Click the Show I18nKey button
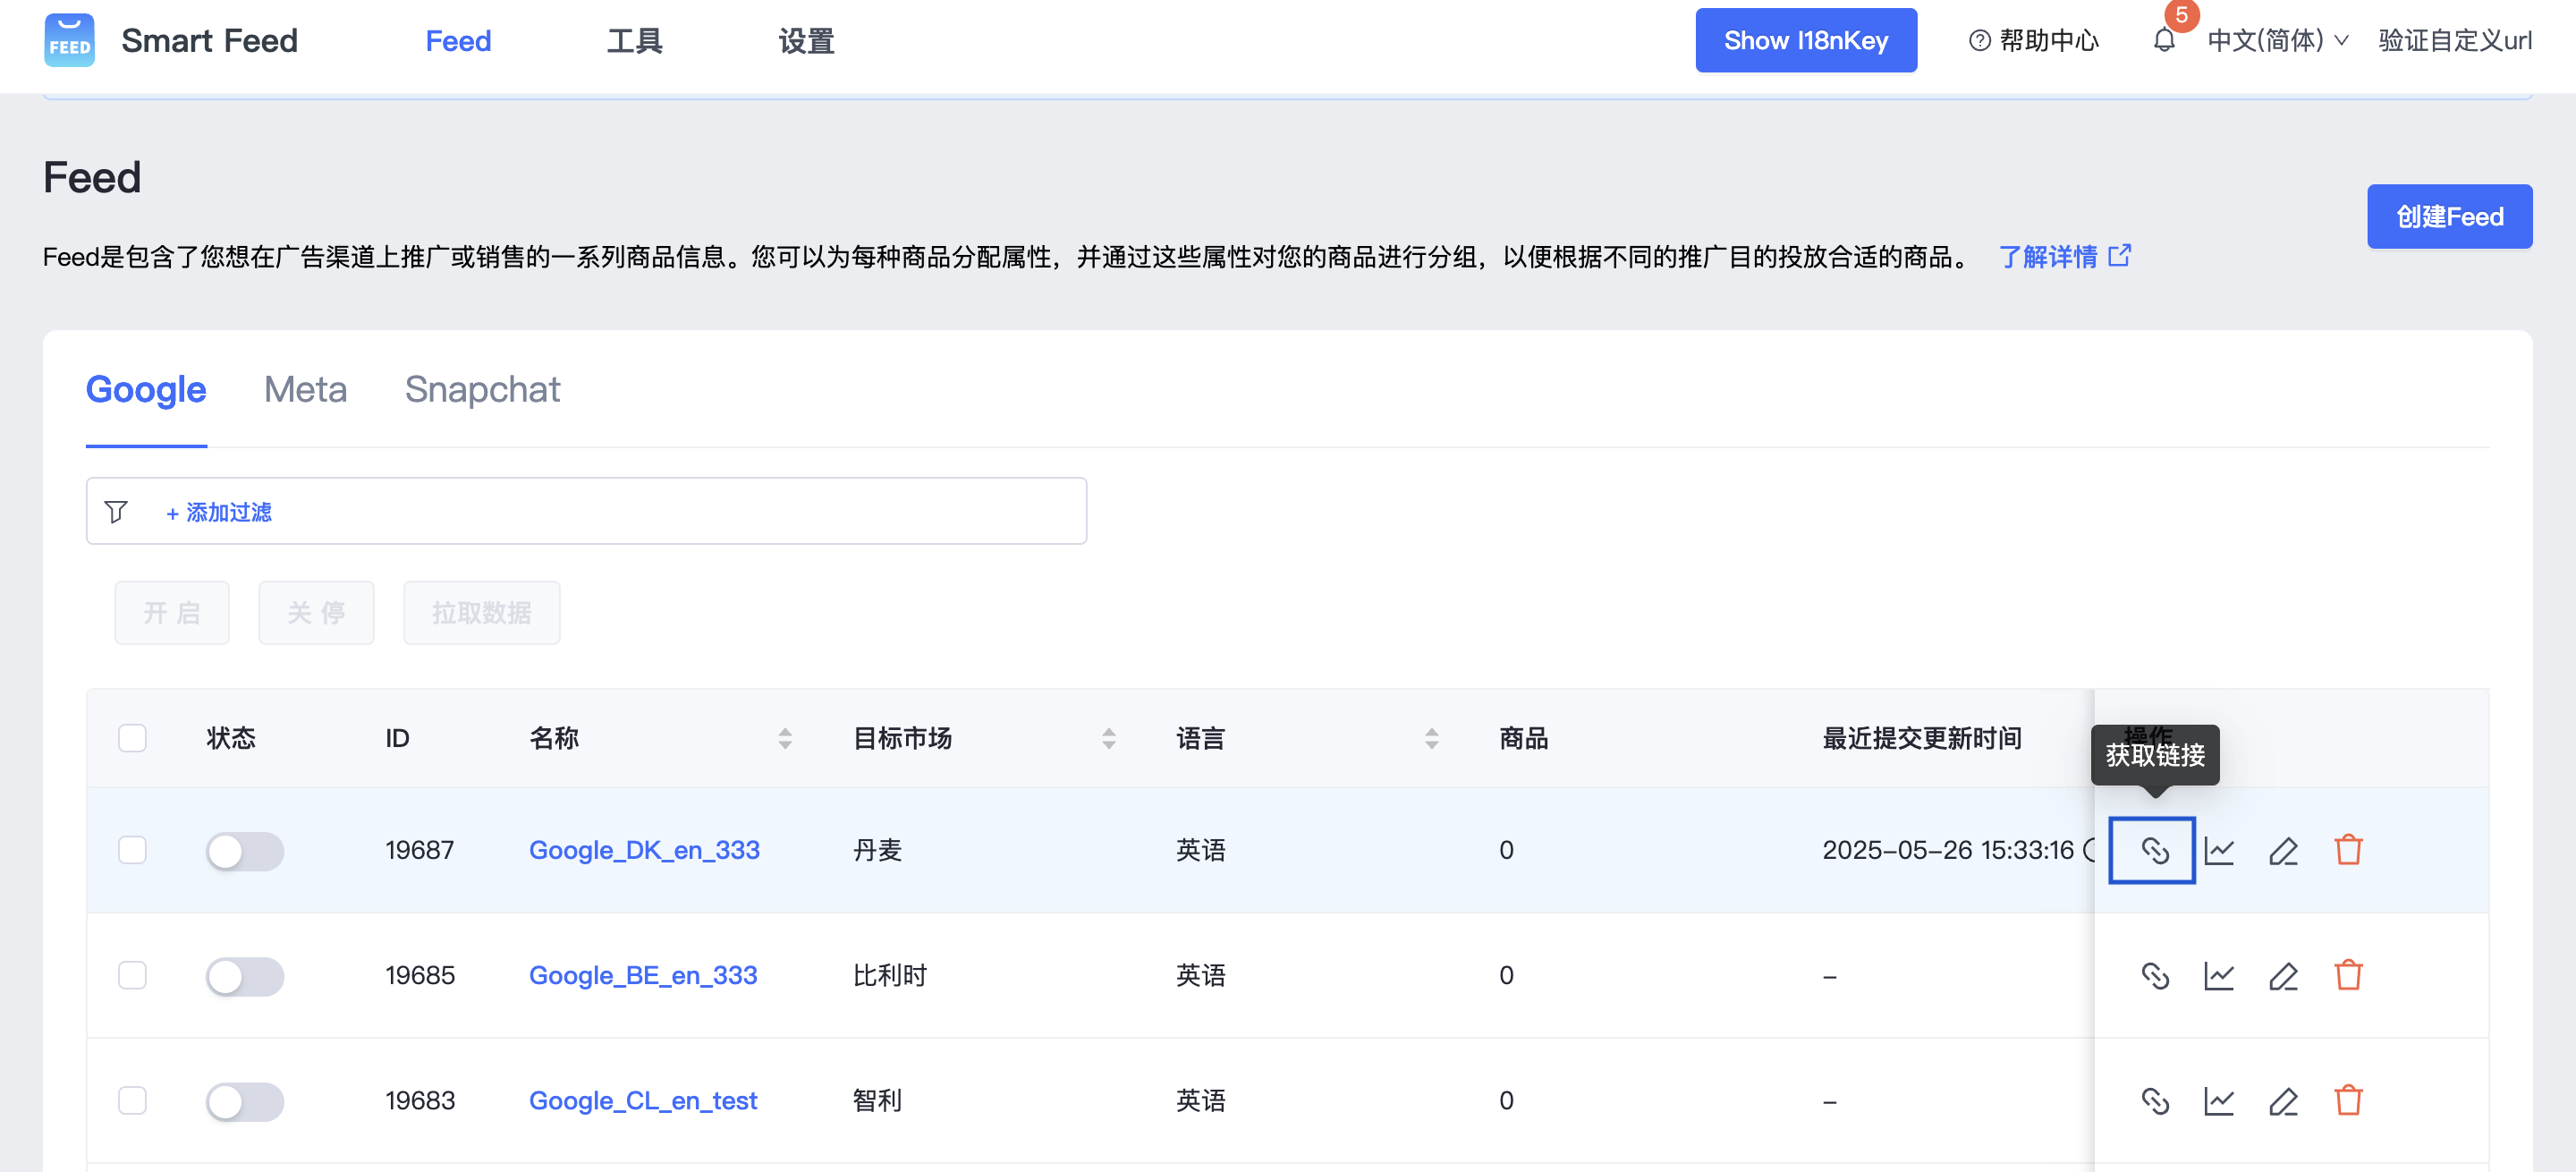The height and width of the screenshot is (1172, 2576). [x=1806, y=40]
